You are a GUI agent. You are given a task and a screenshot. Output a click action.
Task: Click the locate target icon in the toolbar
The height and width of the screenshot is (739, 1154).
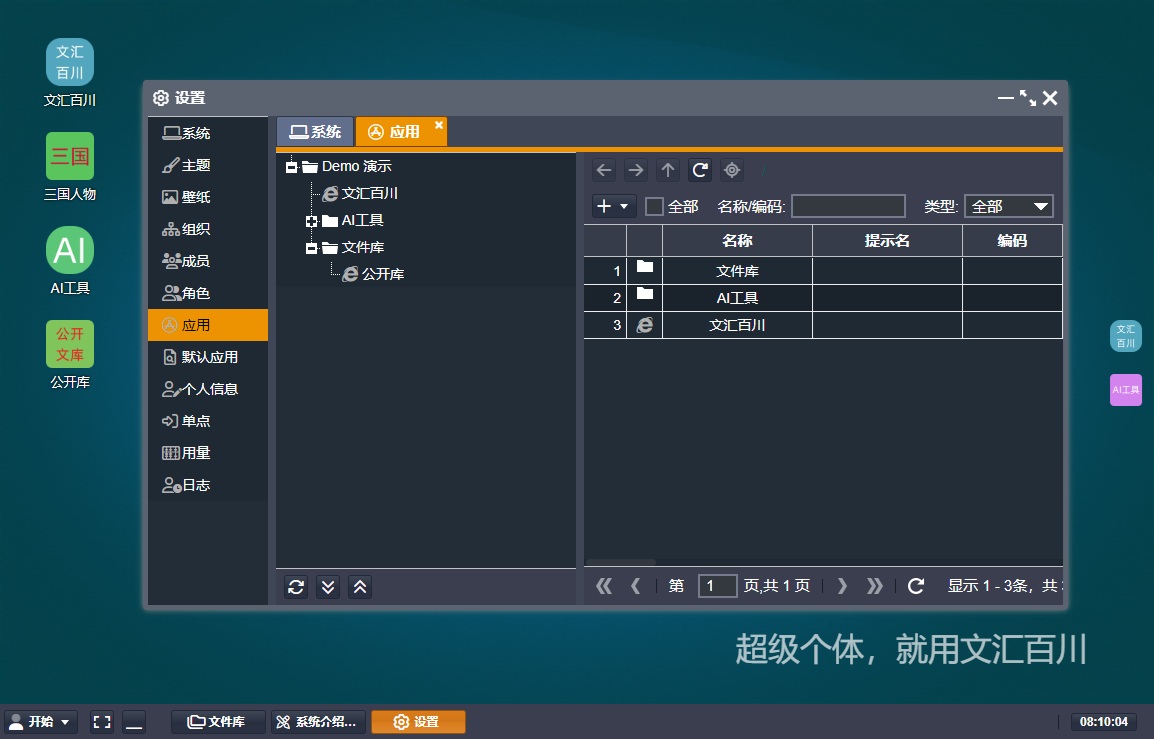click(x=731, y=170)
